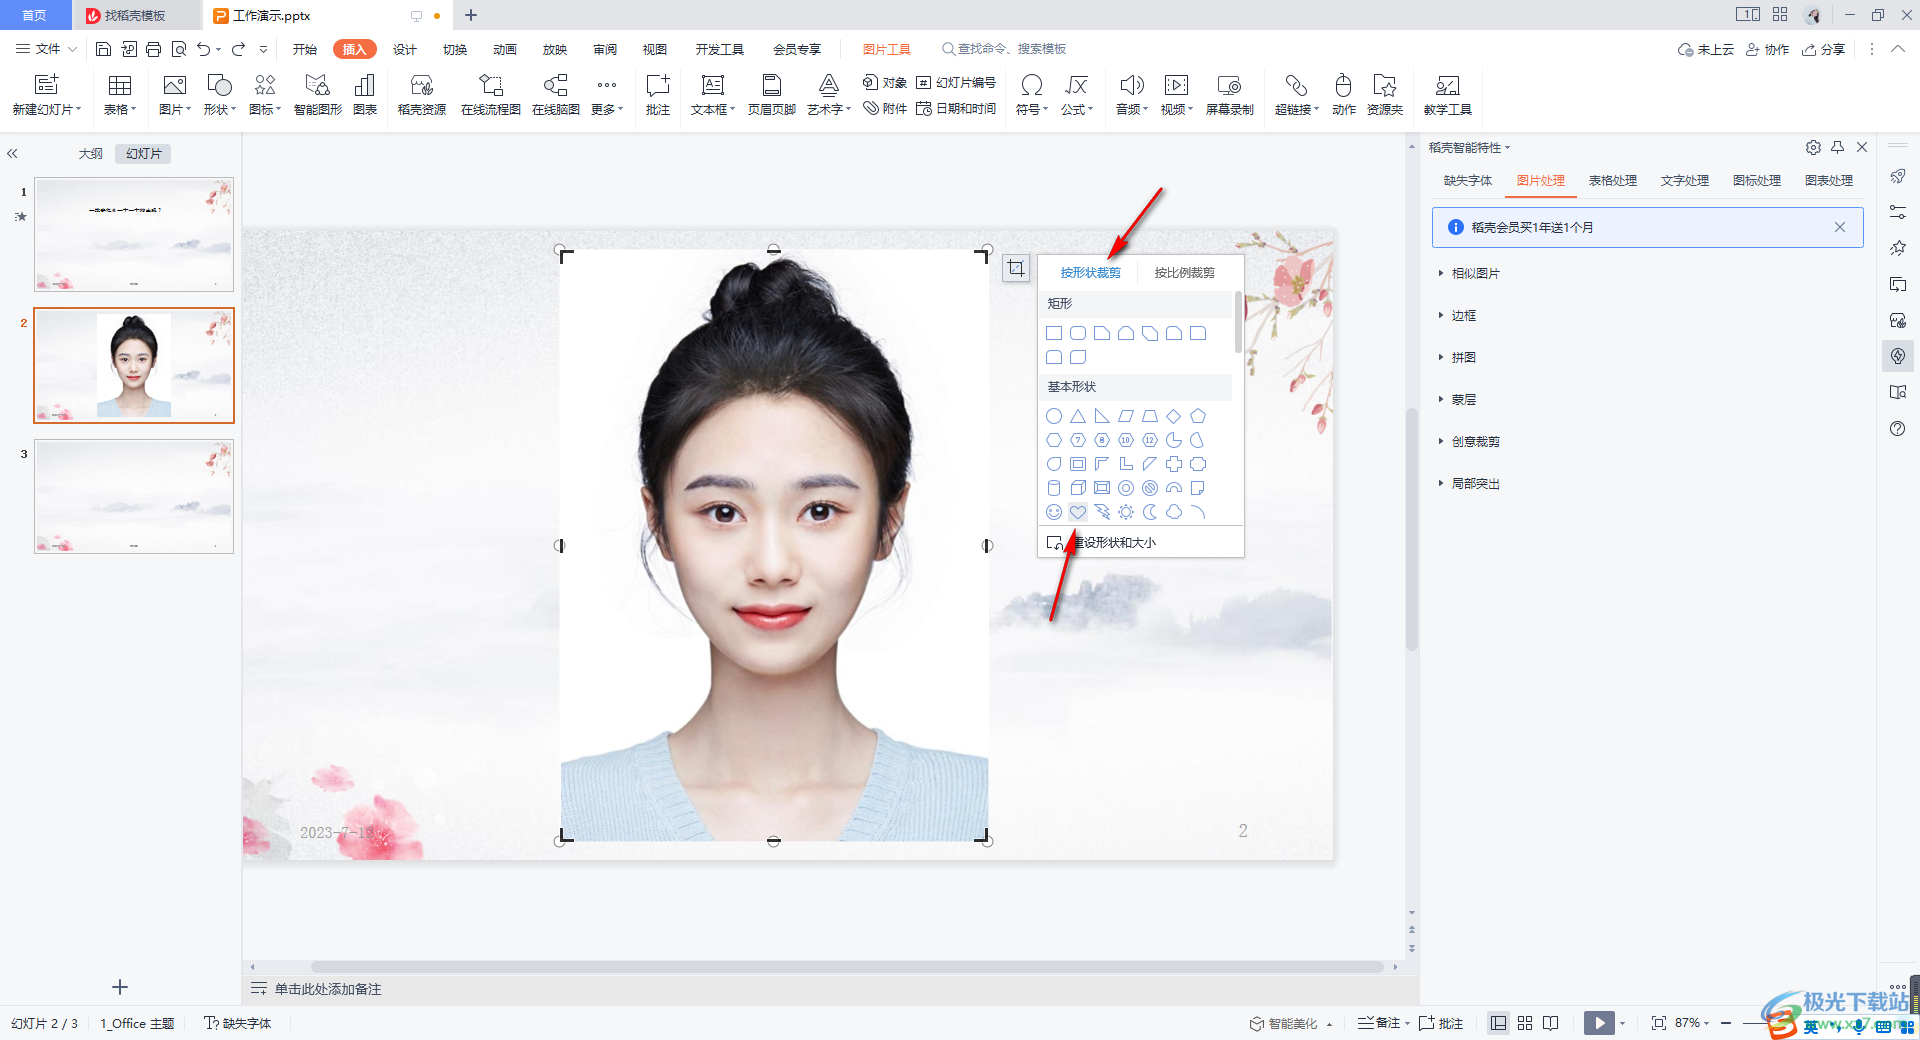Click the 分享 share button
1920x1040 pixels.
(1823, 49)
